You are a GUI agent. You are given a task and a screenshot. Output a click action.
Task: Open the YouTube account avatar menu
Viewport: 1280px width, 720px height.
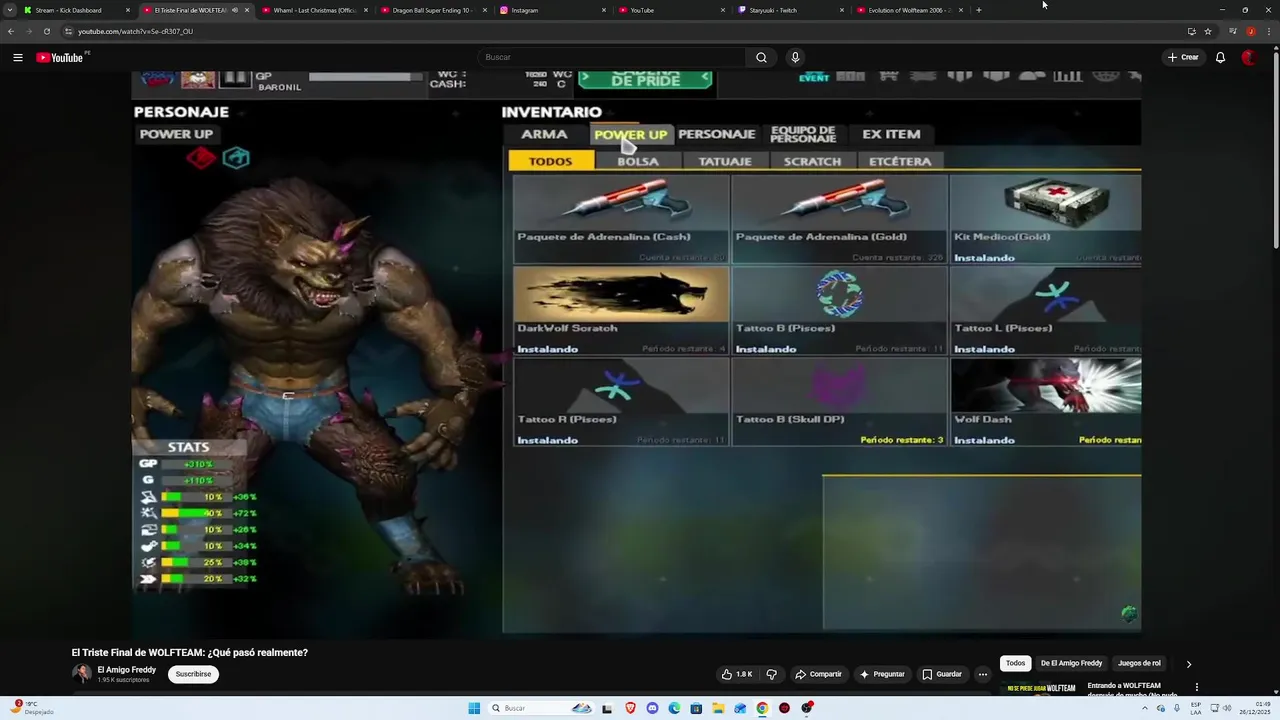[x=1248, y=57]
